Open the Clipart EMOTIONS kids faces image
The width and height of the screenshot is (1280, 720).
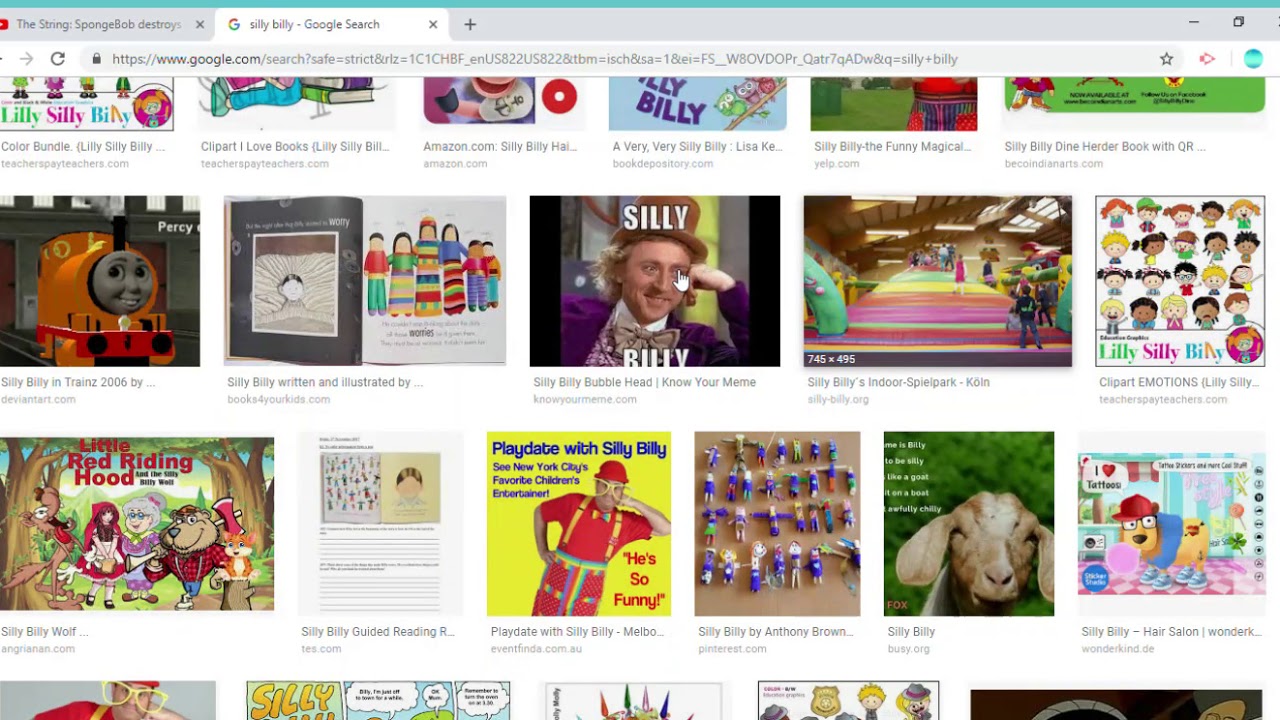tap(1180, 281)
